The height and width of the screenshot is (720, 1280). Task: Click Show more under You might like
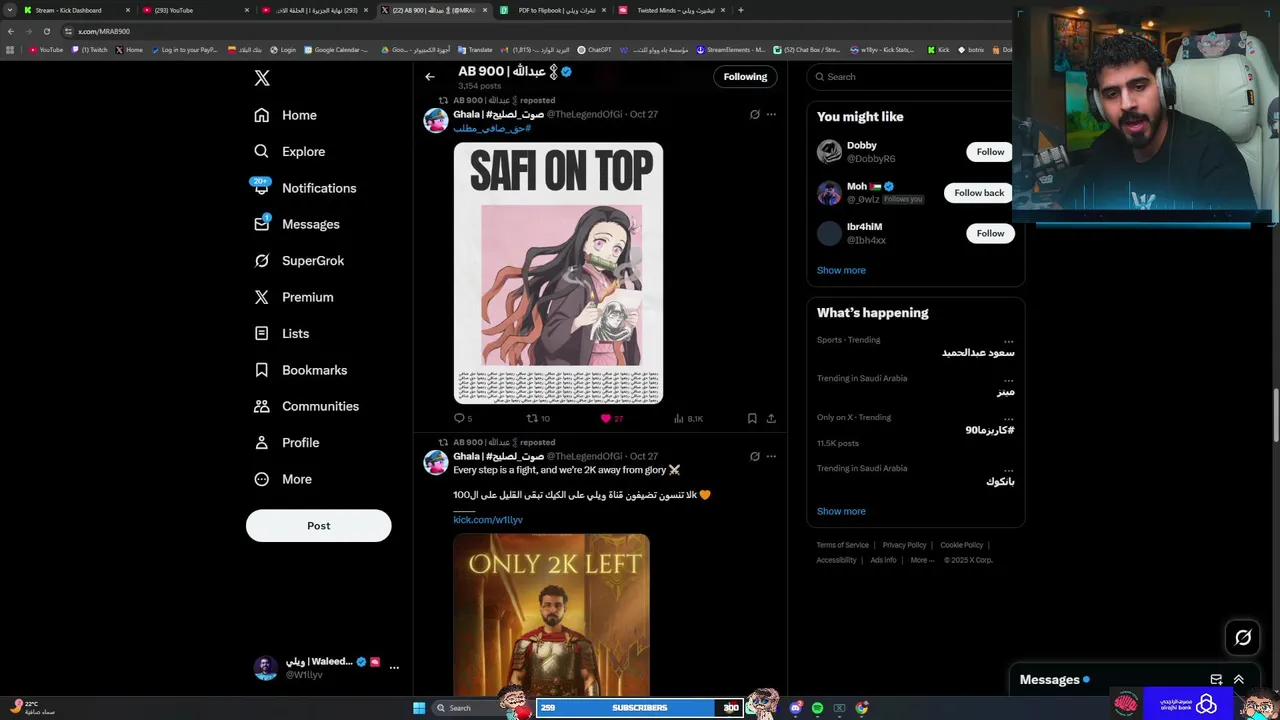[x=841, y=270]
